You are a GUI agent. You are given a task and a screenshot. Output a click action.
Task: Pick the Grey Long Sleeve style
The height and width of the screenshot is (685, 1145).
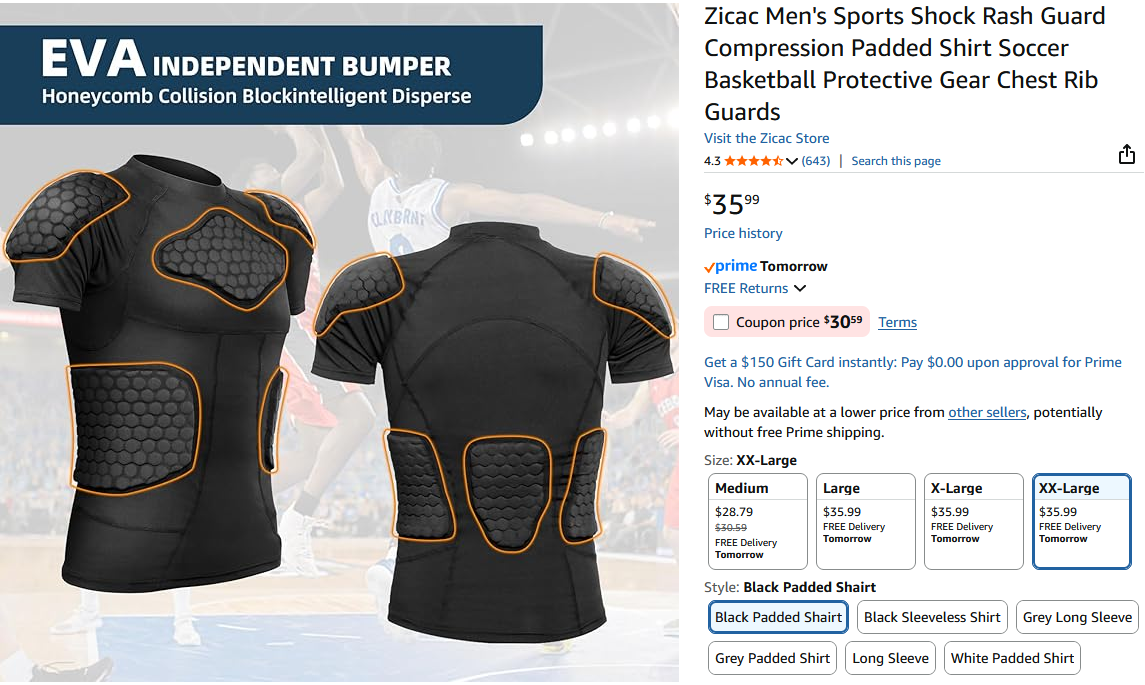(1077, 617)
